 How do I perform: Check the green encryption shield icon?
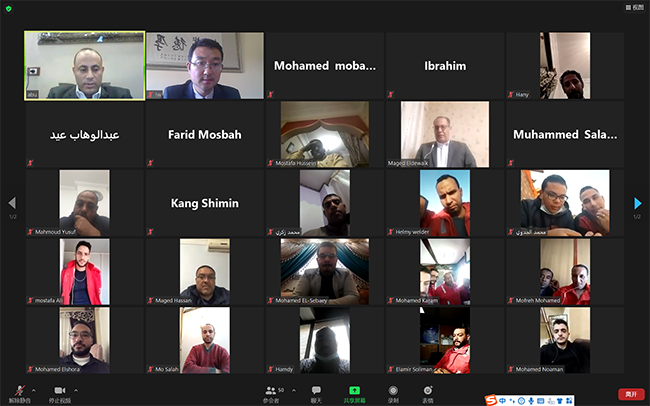(9, 8)
